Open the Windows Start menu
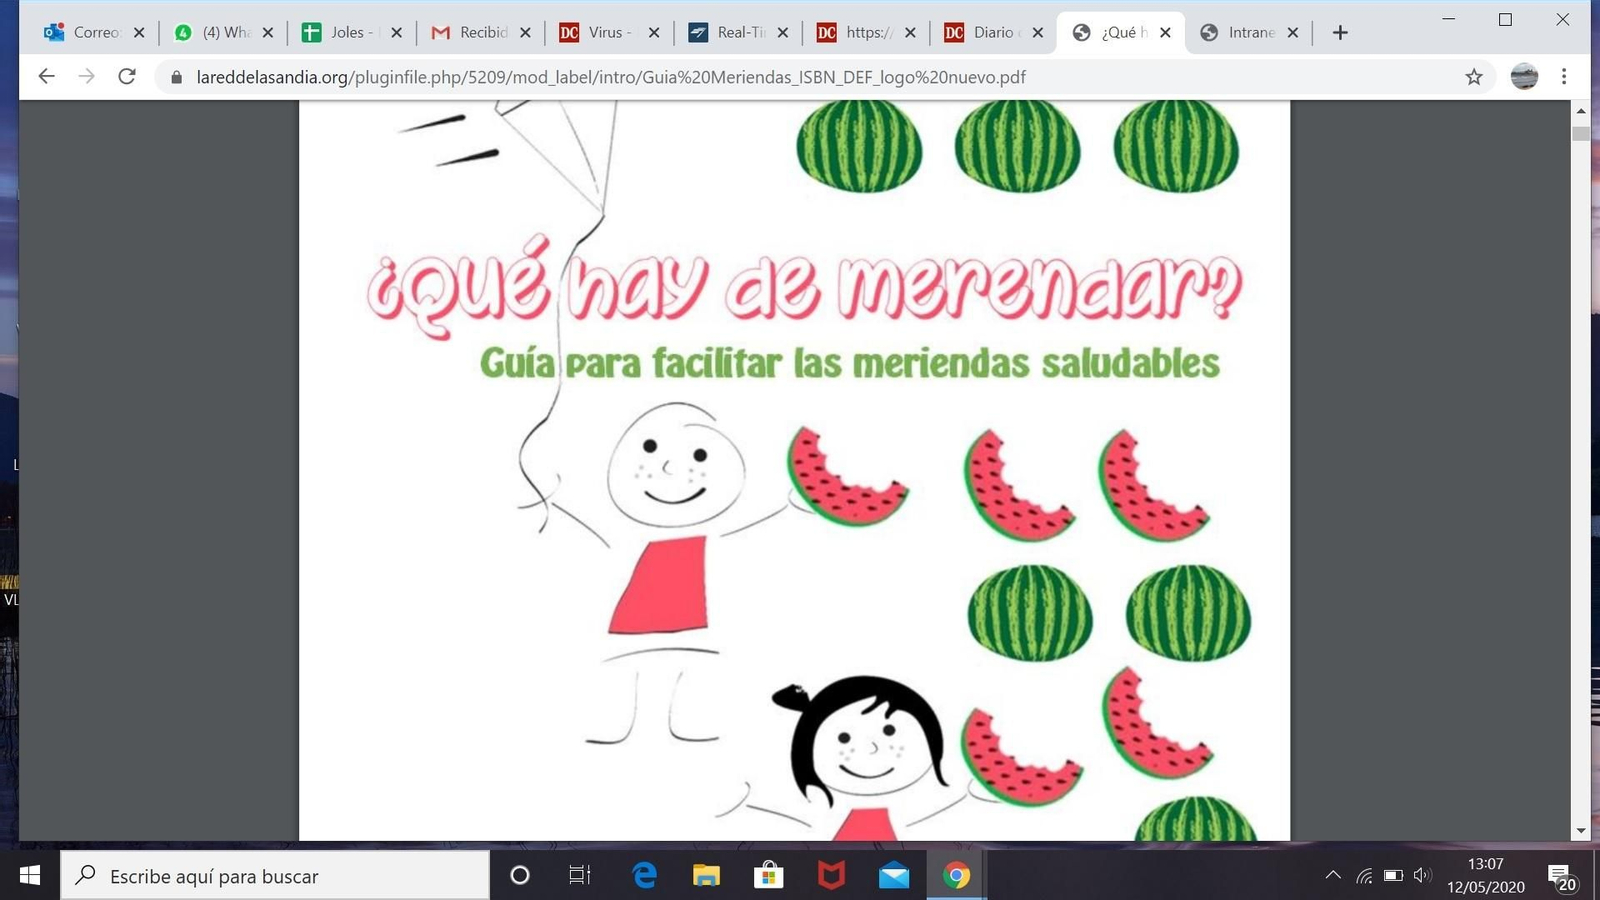Screen dimensions: 1600x900 tap(30, 876)
